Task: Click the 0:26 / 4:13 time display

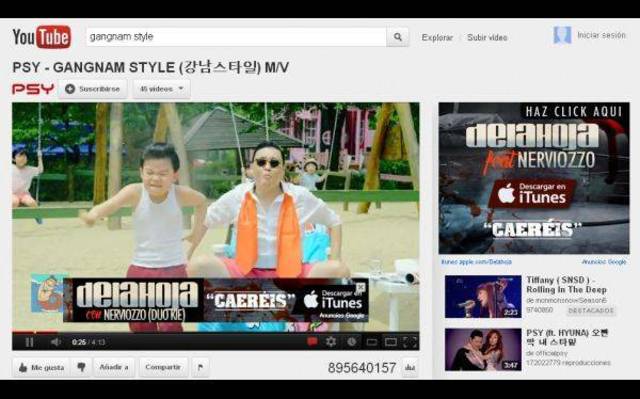Action: pyautogui.click(x=89, y=342)
